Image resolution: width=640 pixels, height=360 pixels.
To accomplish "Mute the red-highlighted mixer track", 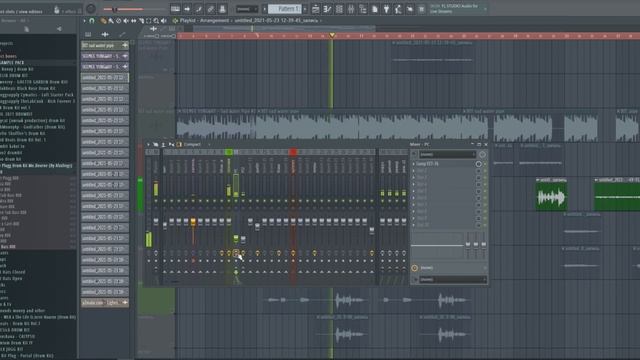I will (x=293, y=201).
